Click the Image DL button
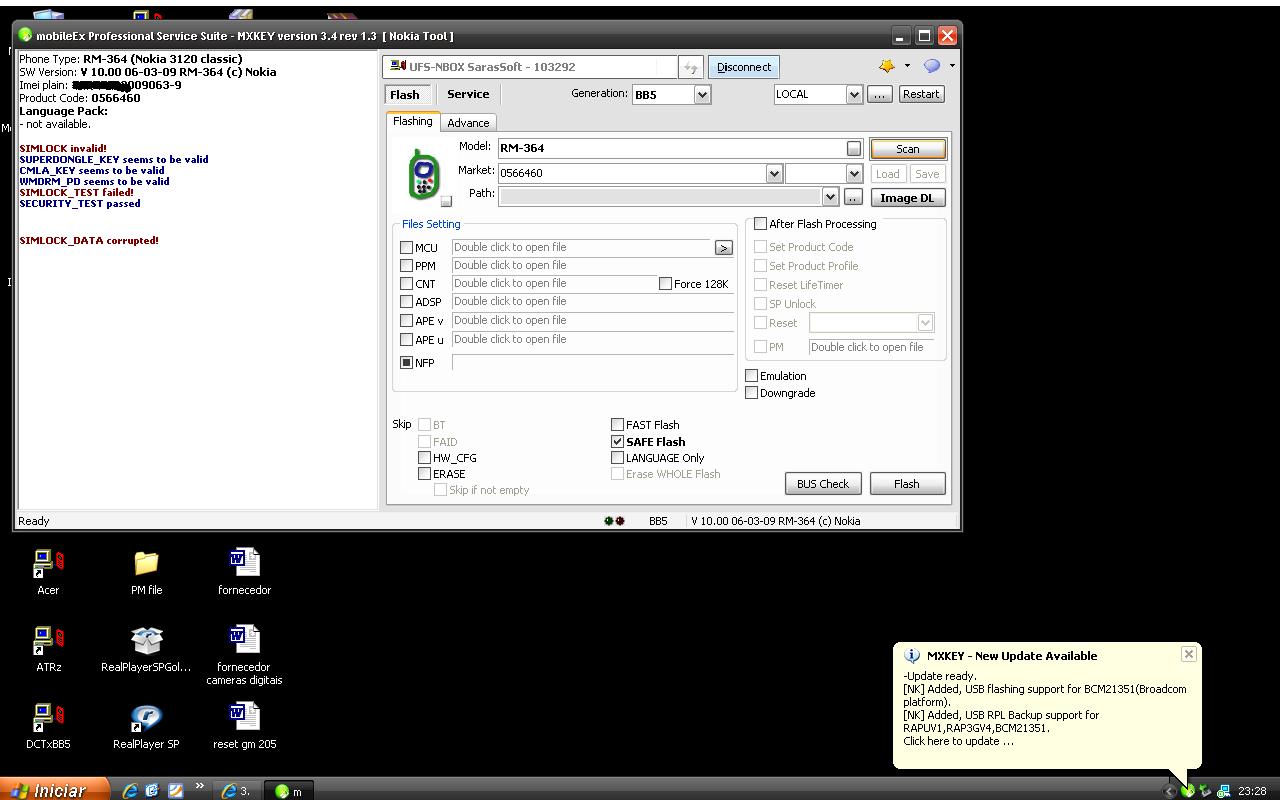 (907, 198)
